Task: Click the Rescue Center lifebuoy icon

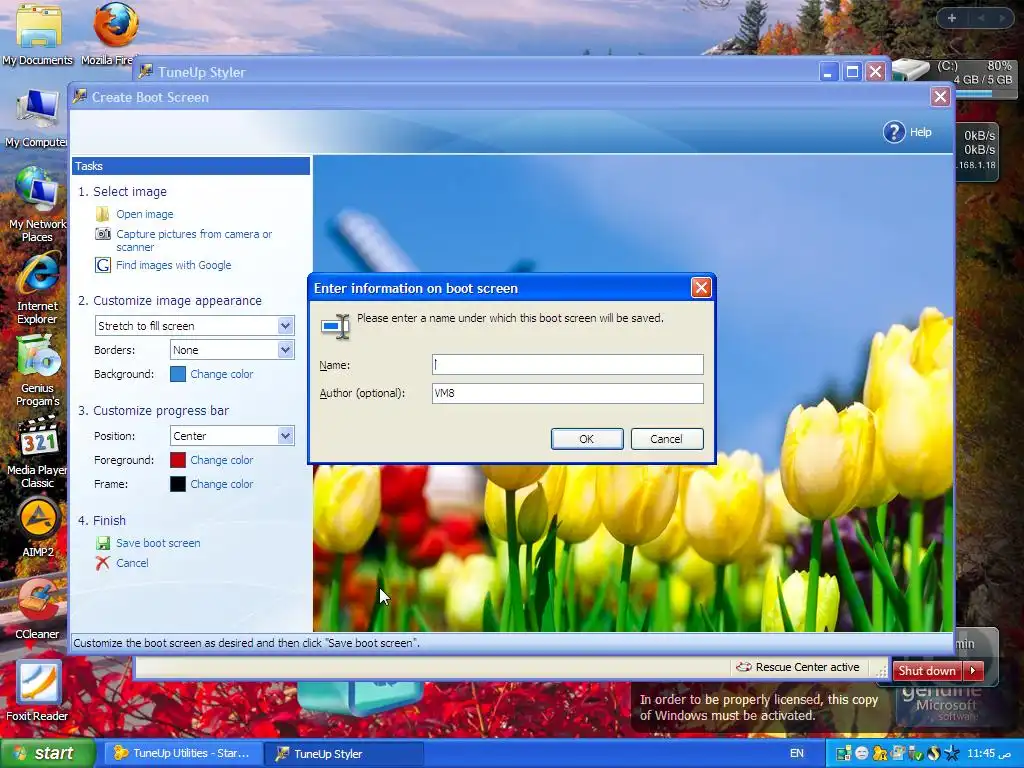Action: pos(744,667)
